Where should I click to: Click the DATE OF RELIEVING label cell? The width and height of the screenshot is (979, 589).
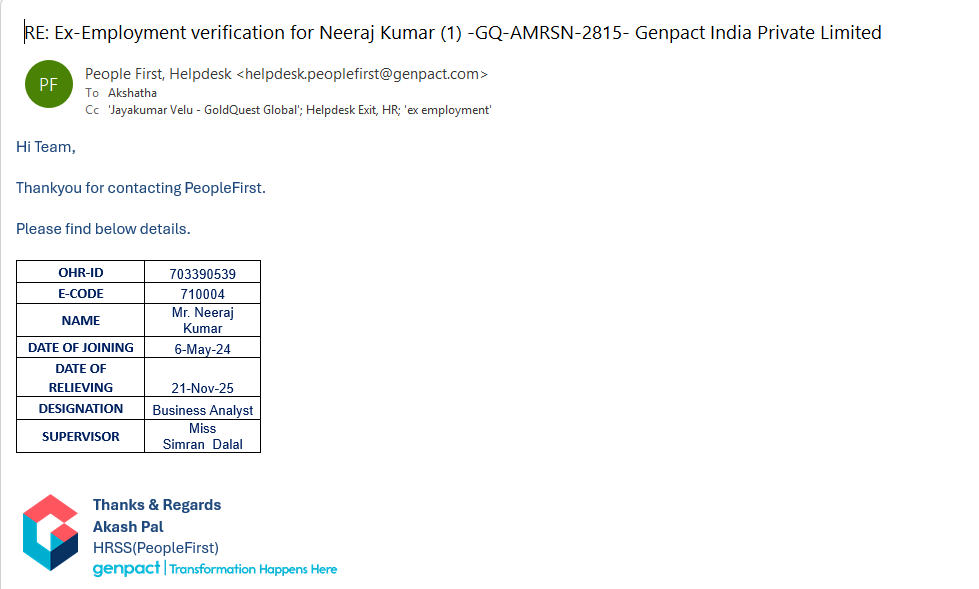click(81, 378)
